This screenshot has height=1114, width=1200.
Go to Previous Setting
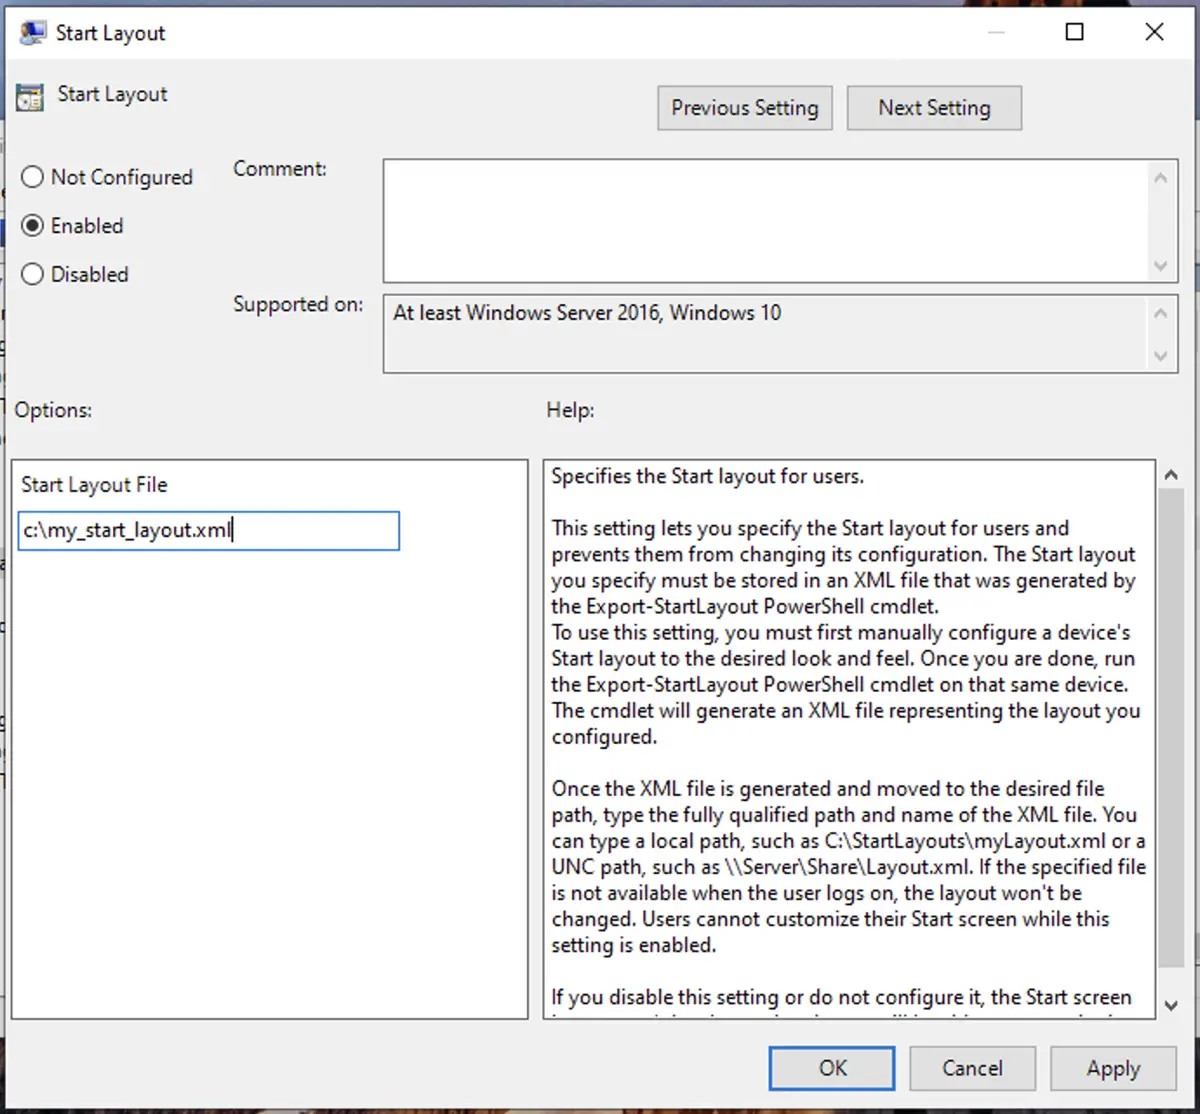(x=745, y=108)
